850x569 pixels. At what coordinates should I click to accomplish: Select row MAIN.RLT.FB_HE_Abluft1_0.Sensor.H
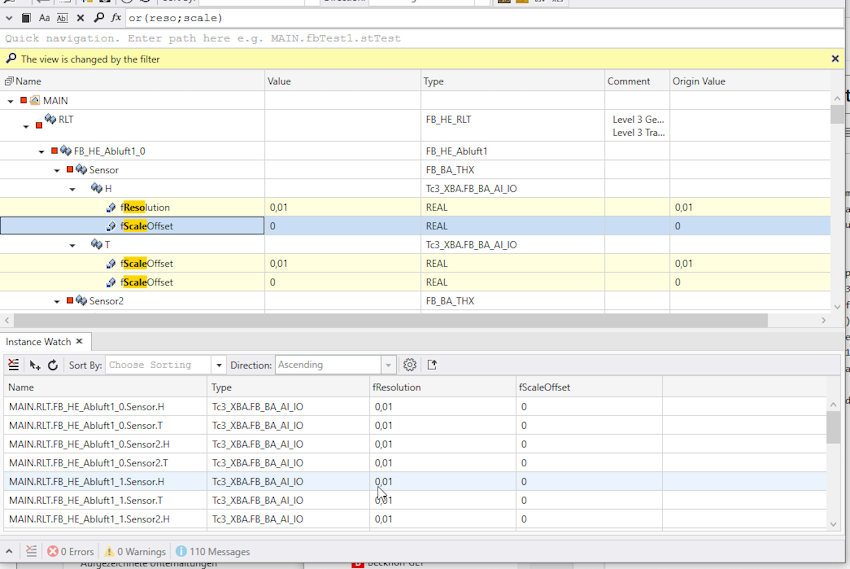415,406
